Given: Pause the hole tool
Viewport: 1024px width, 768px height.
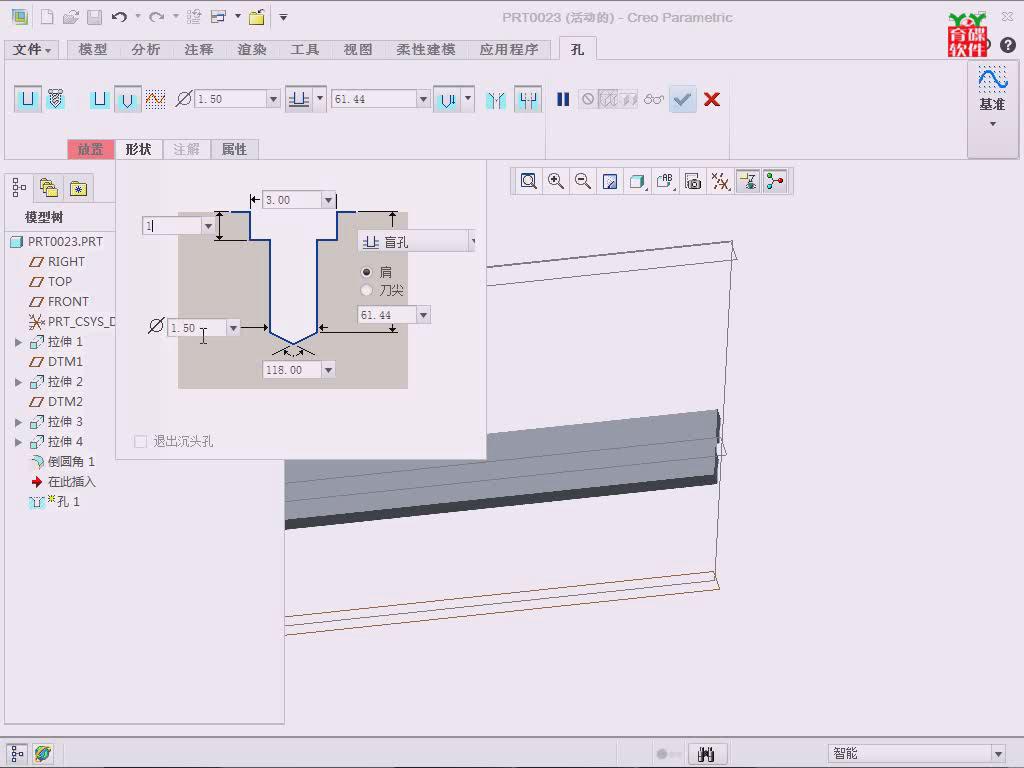Looking at the screenshot, I should pyautogui.click(x=563, y=99).
